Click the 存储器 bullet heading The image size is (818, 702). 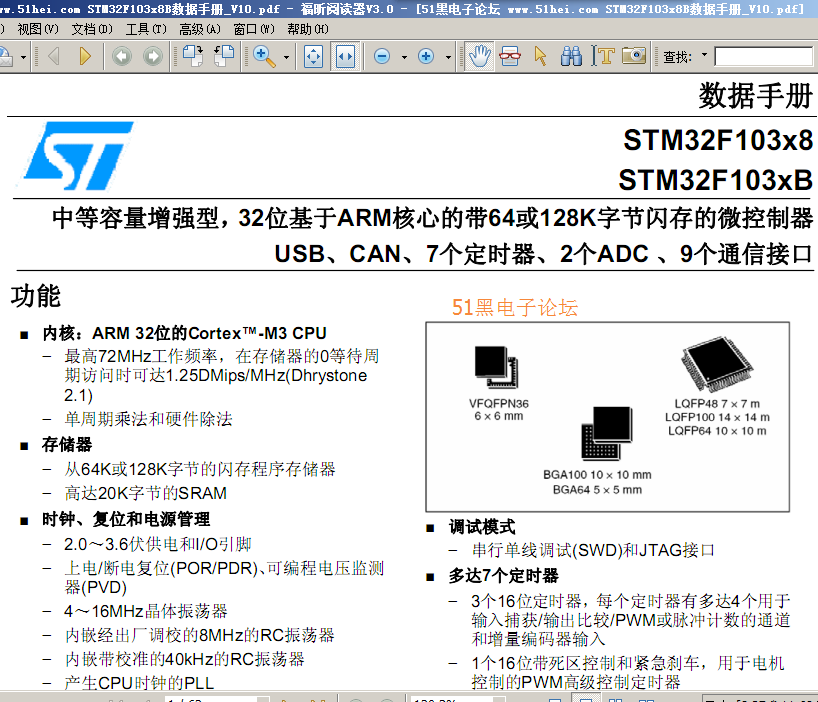point(67,445)
